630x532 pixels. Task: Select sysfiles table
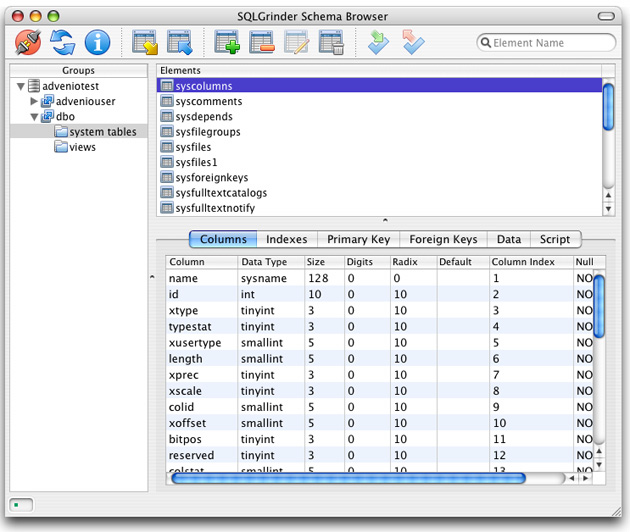click(379, 147)
